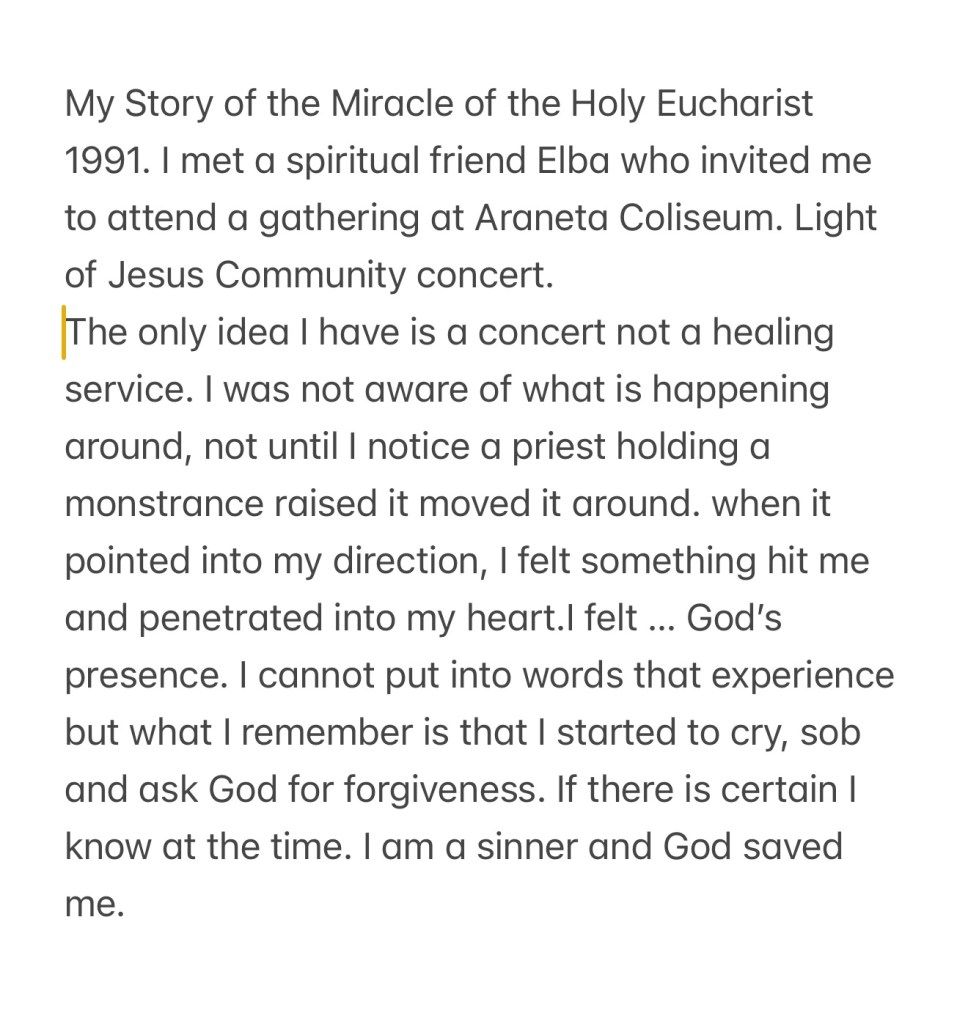Image resolution: width=968 pixels, height=1024 pixels.
Task: Click the word "Araneta" in the note
Action: pyautogui.click(x=537, y=218)
